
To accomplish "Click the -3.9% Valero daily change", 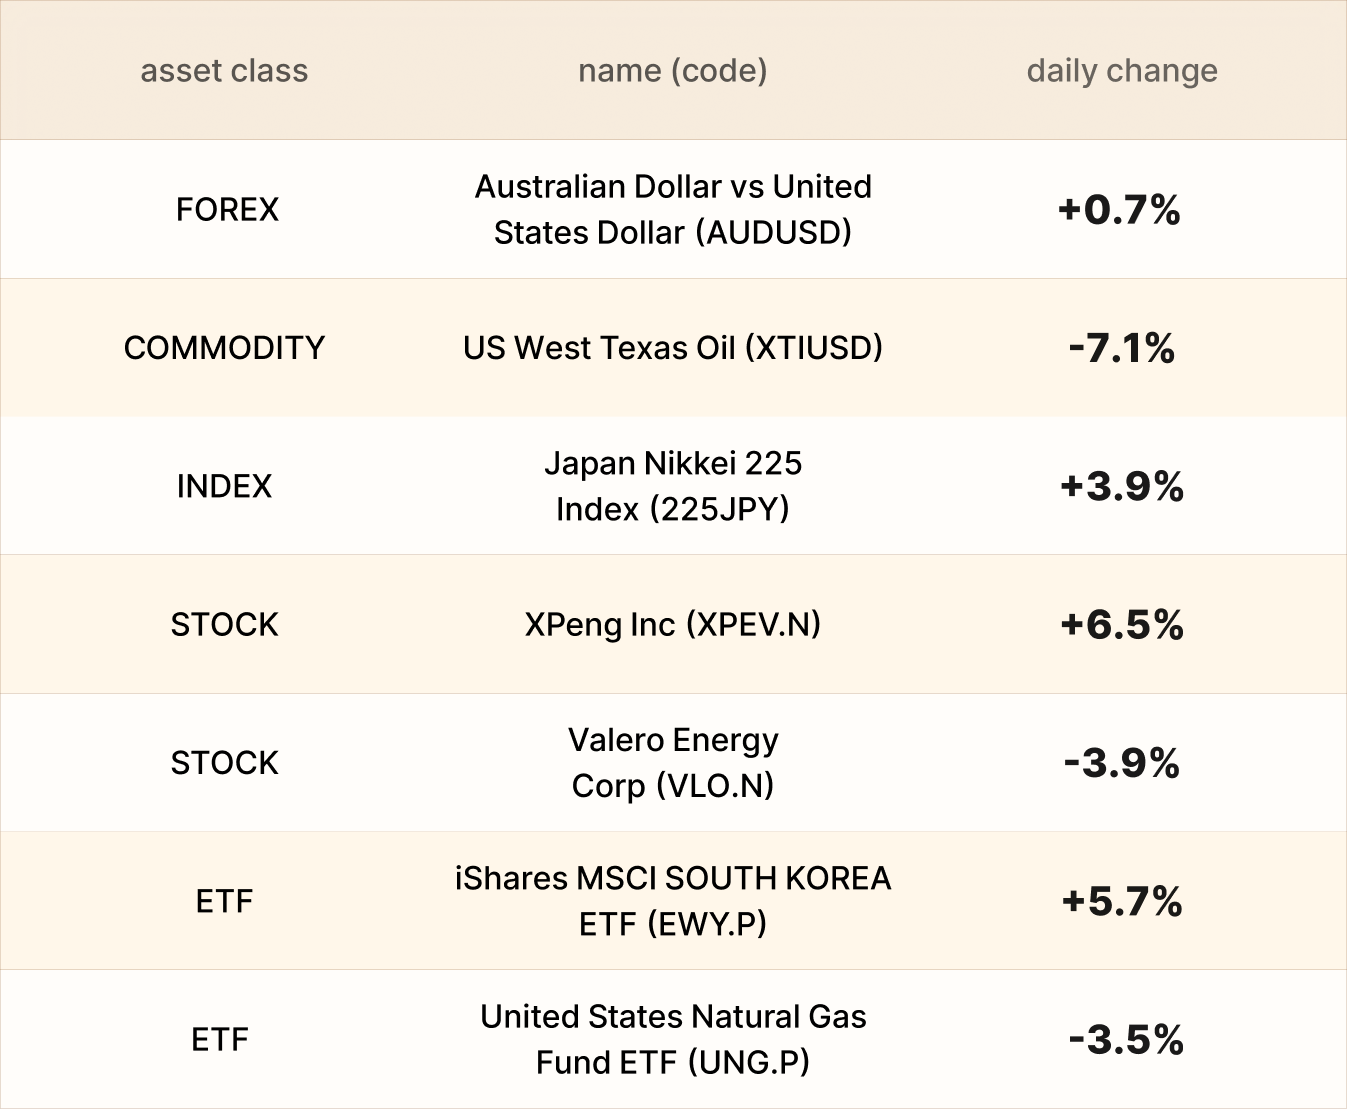I will (1121, 763).
